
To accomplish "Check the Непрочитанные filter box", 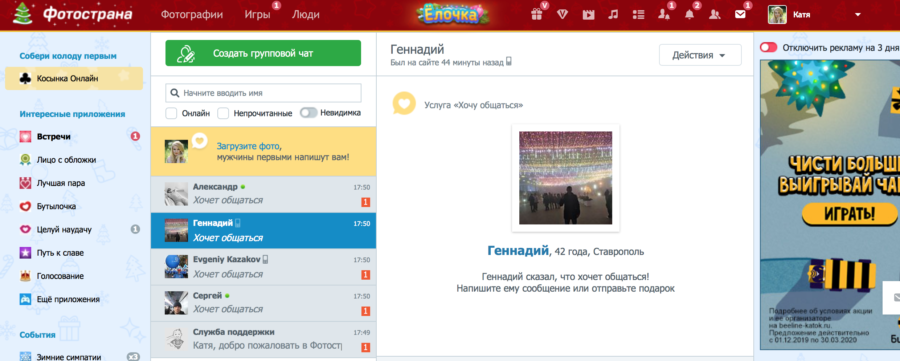I will click(x=223, y=113).
